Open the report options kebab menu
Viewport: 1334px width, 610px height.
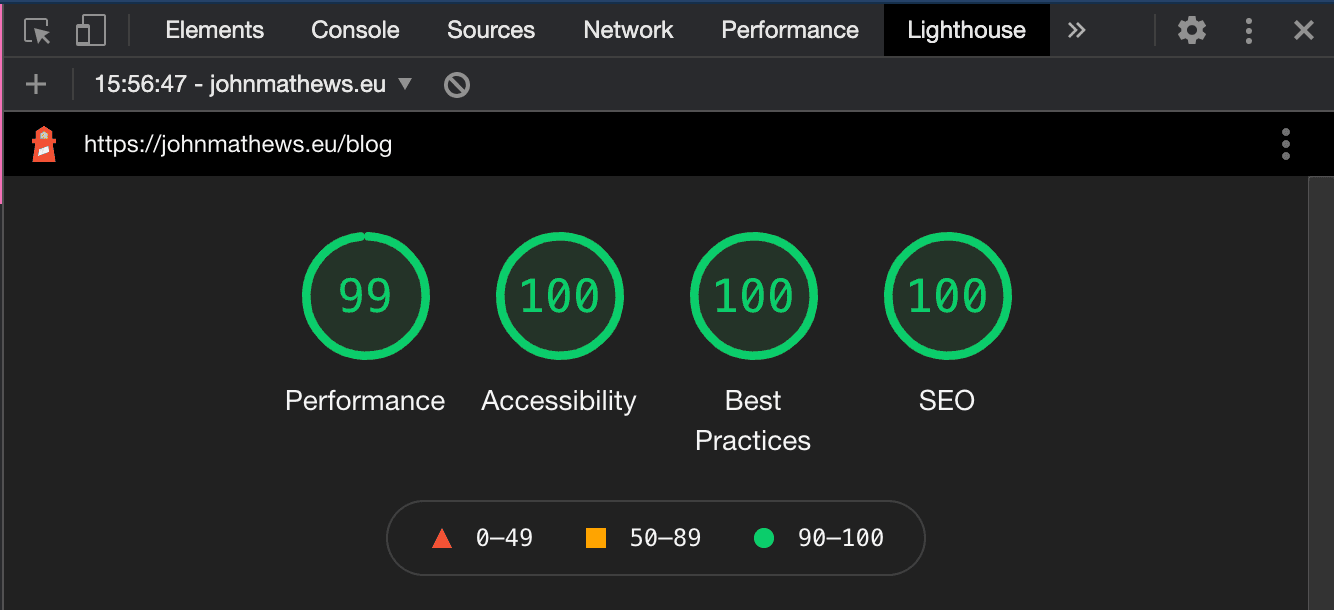click(x=1285, y=144)
